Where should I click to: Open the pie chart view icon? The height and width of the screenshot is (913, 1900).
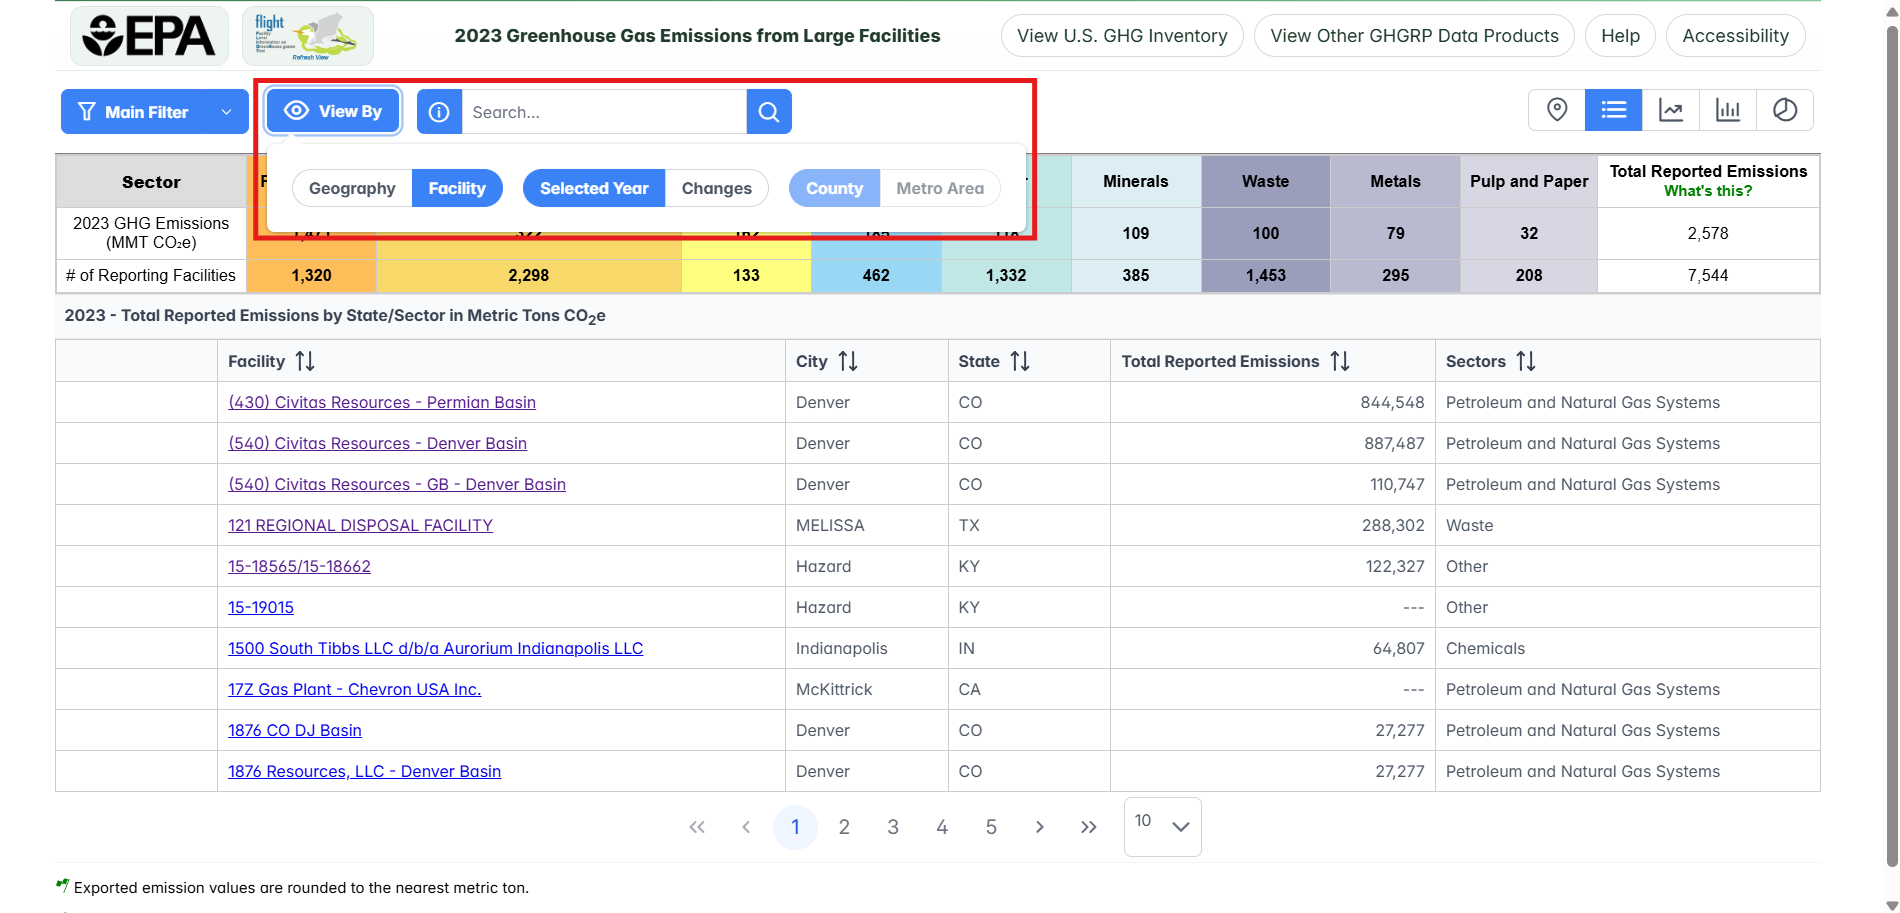[x=1786, y=110]
